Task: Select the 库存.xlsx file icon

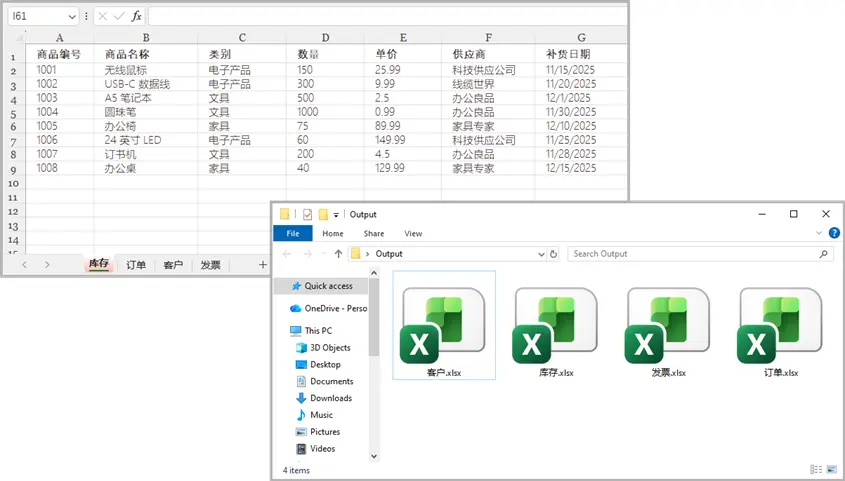Action: [x=556, y=325]
